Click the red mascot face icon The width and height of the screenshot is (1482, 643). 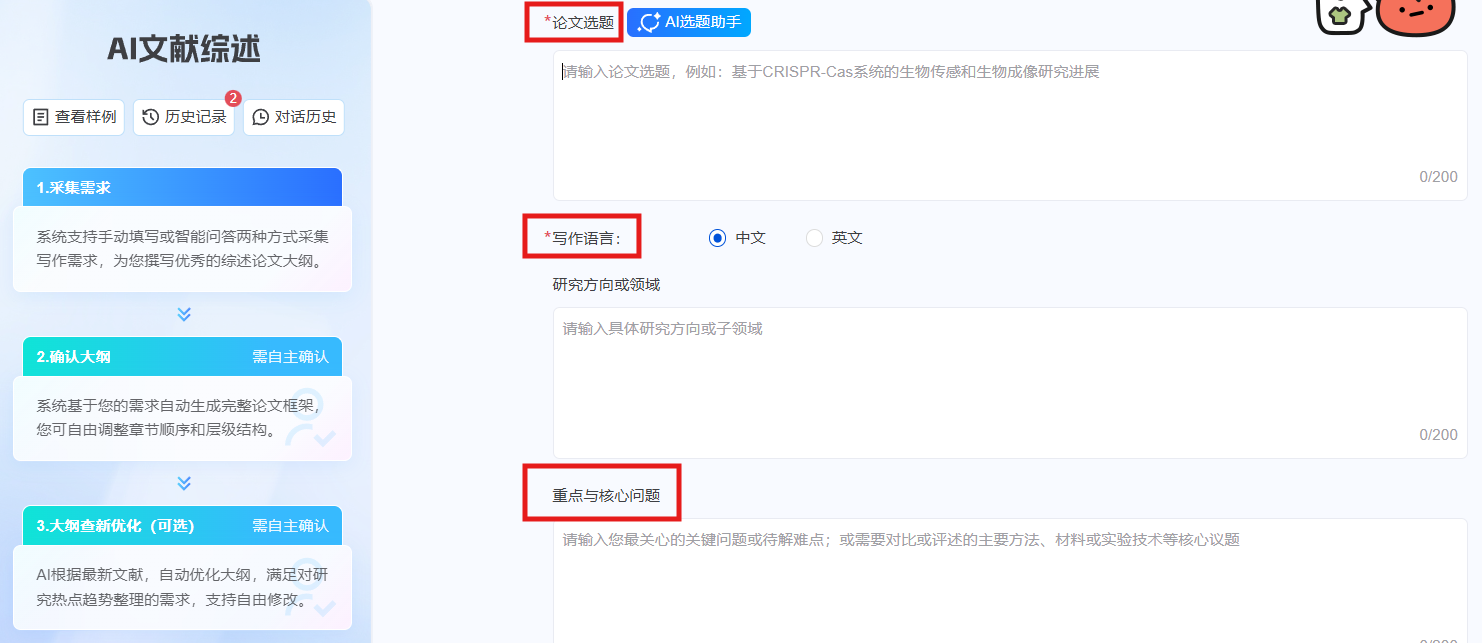[x=1415, y=14]
